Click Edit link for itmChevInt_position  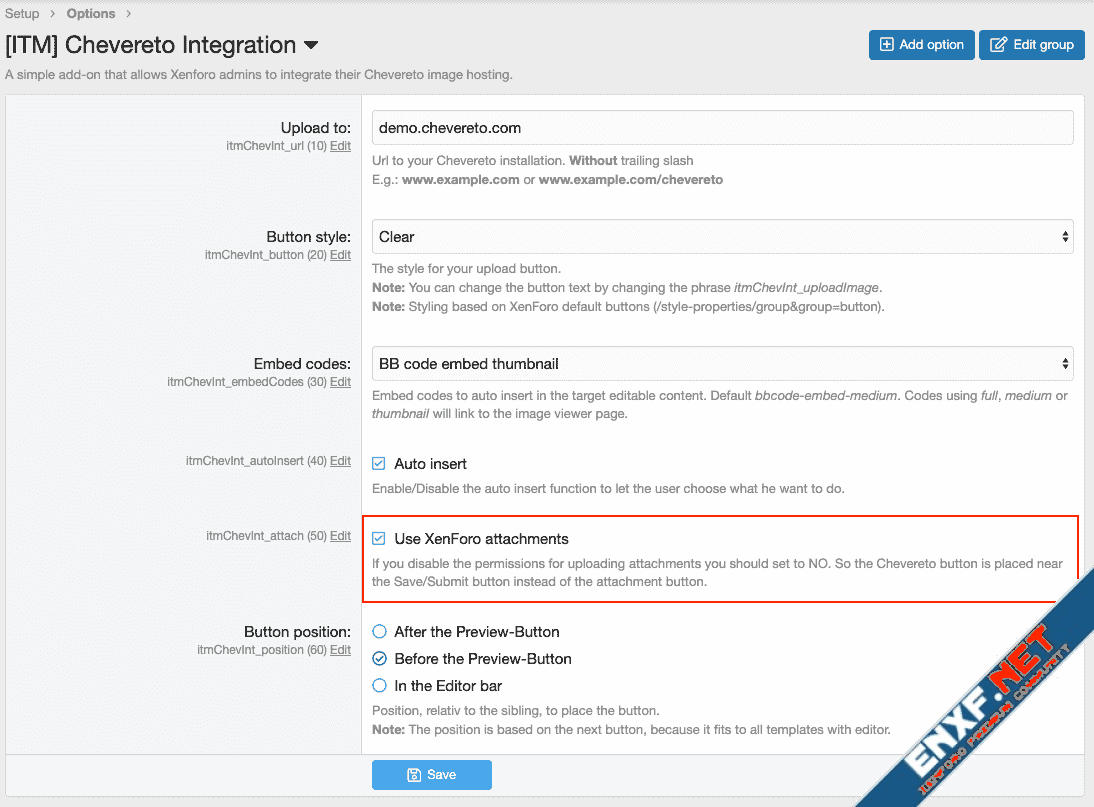tap(340, 650)
